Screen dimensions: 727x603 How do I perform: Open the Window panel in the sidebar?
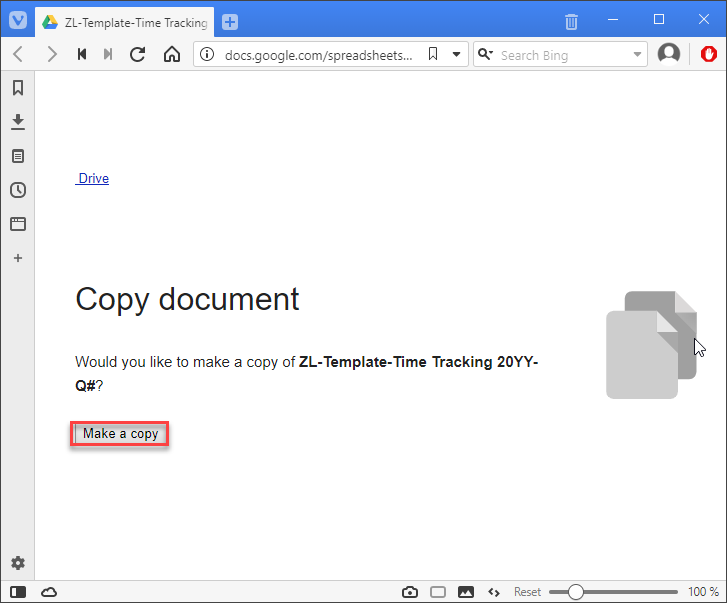[x=17, y=224]
